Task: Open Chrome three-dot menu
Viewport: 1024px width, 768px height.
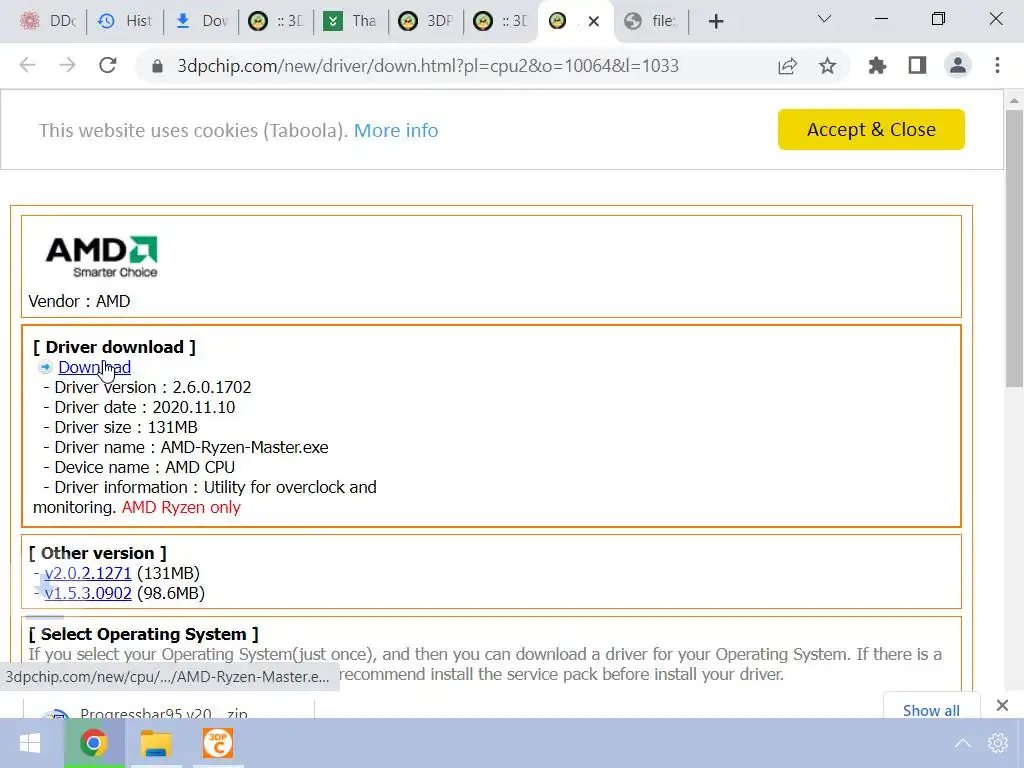Action: click(x=997, y=65)
